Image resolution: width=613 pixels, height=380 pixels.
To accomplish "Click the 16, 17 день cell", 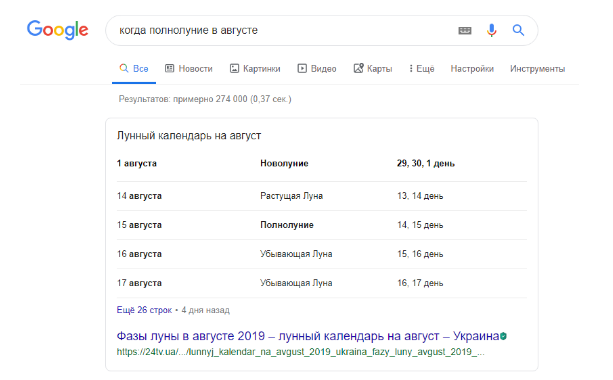I will (420, 283).
